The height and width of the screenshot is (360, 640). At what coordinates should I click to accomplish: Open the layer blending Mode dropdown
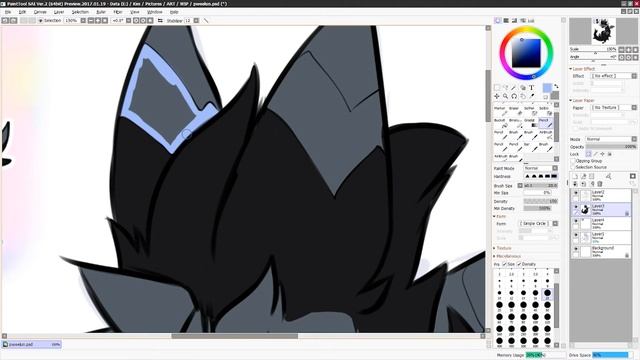611,139
